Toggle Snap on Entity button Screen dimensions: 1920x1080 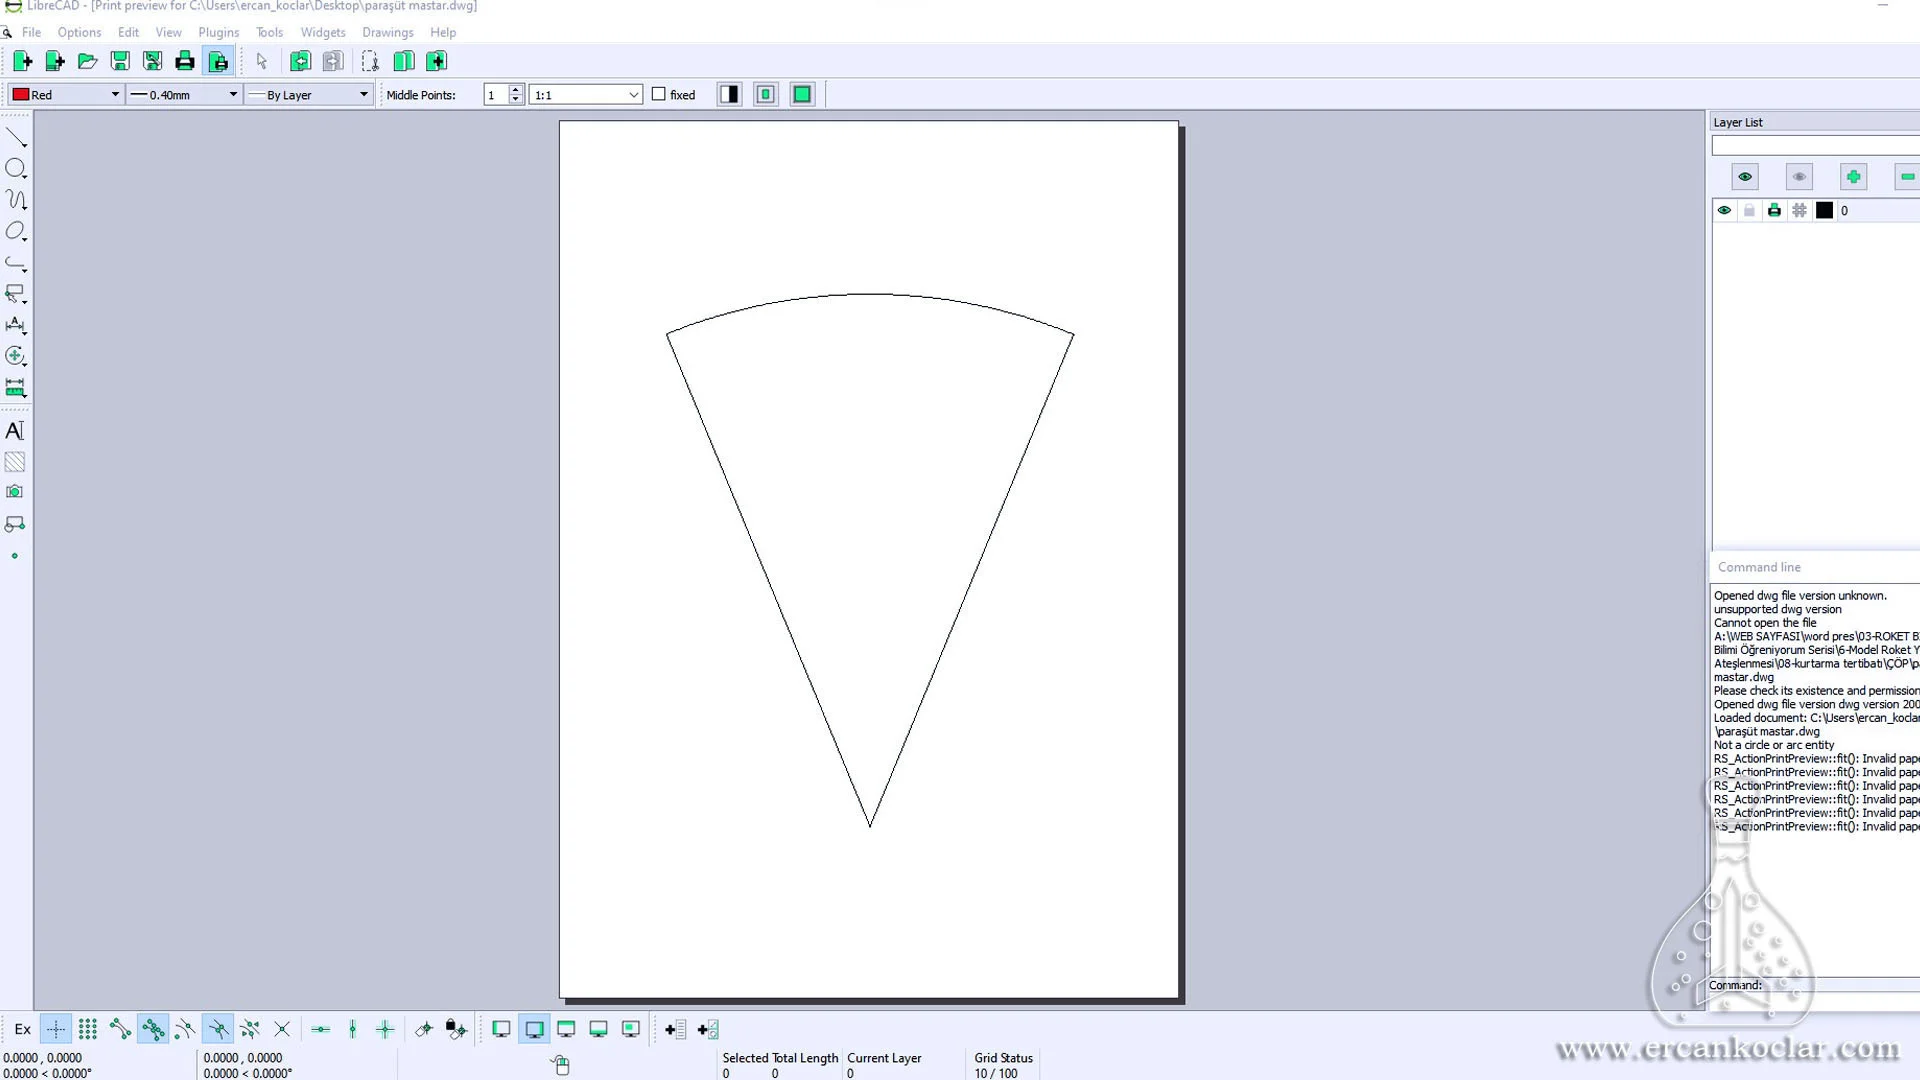[x=153, y=1029]
